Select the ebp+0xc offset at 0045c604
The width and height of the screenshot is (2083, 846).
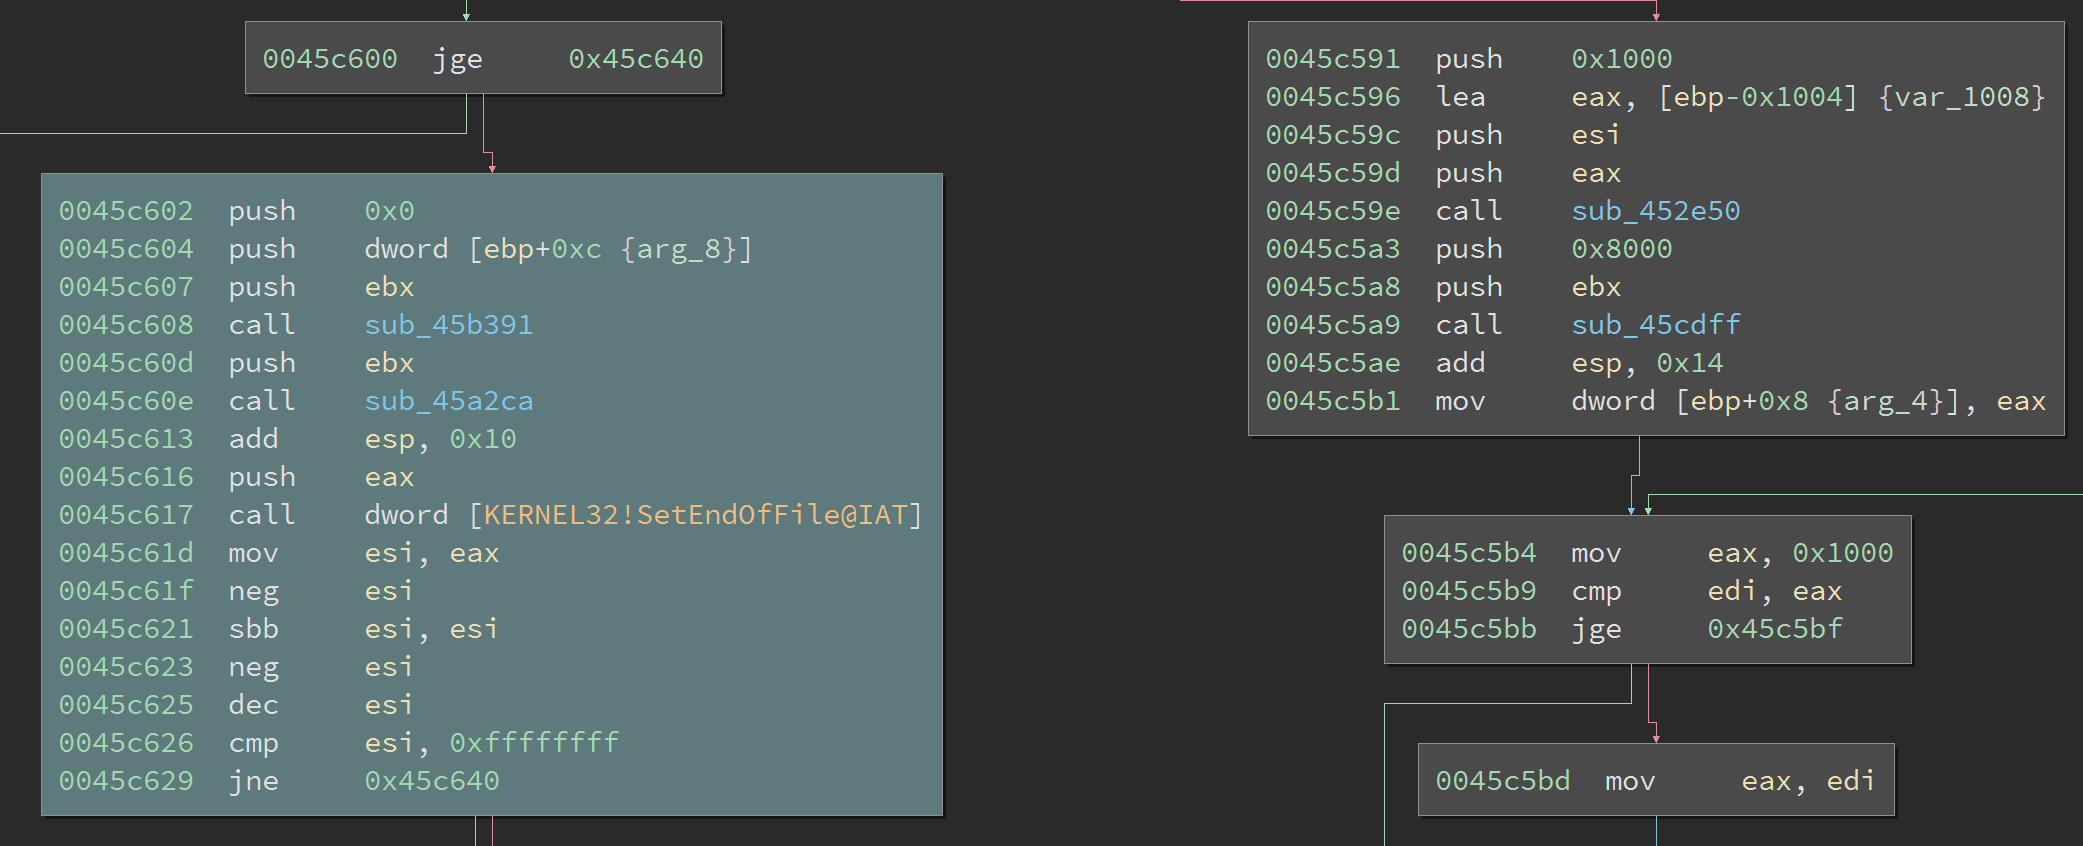543,249
